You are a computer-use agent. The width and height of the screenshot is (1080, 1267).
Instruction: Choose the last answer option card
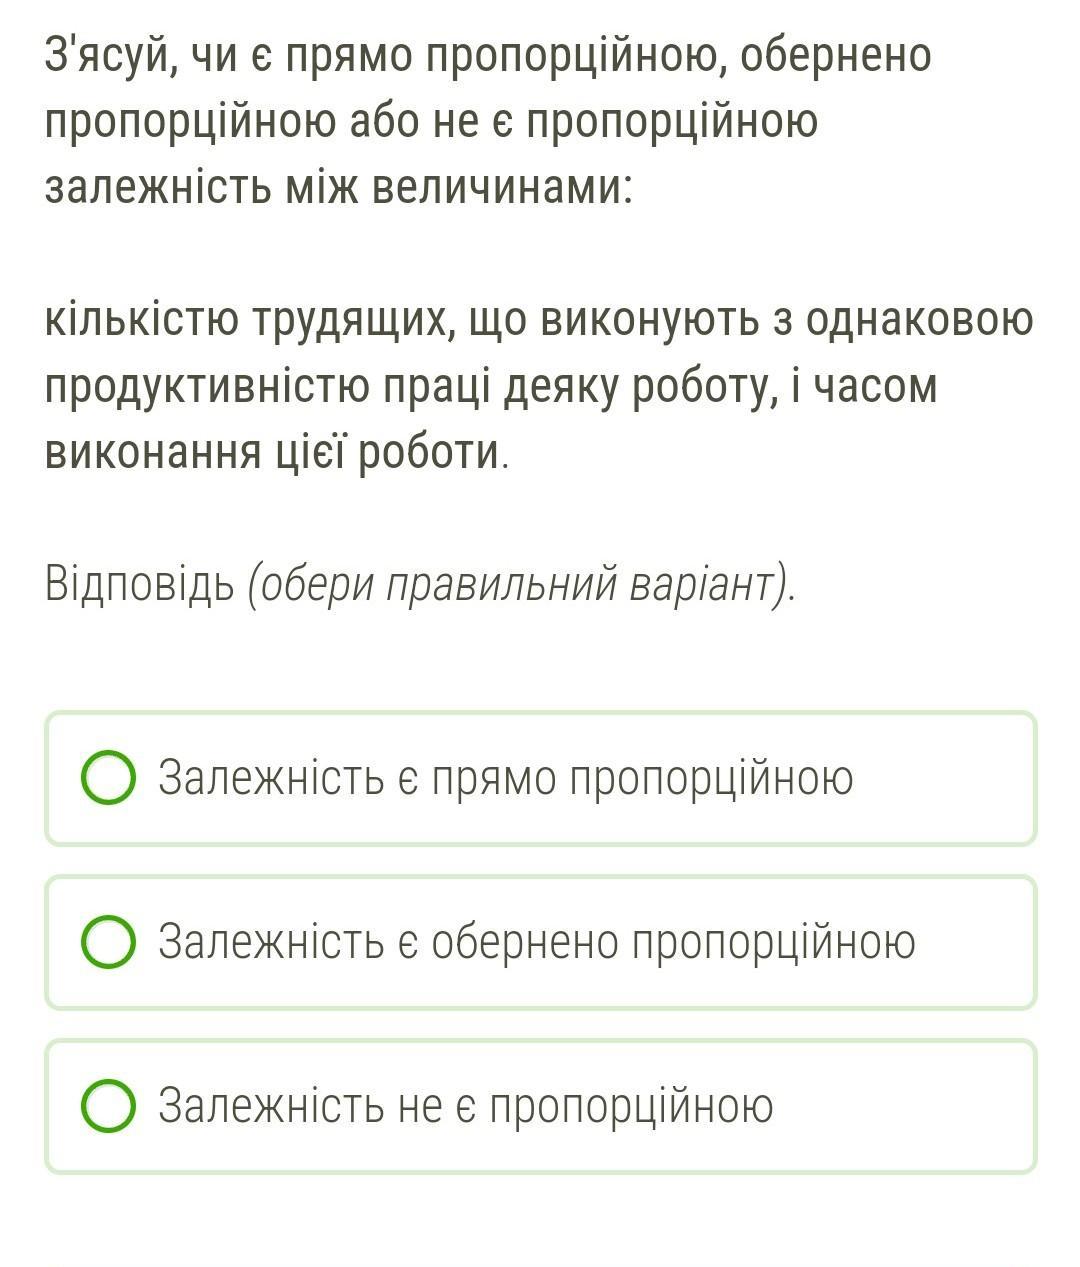point(541,1107)
